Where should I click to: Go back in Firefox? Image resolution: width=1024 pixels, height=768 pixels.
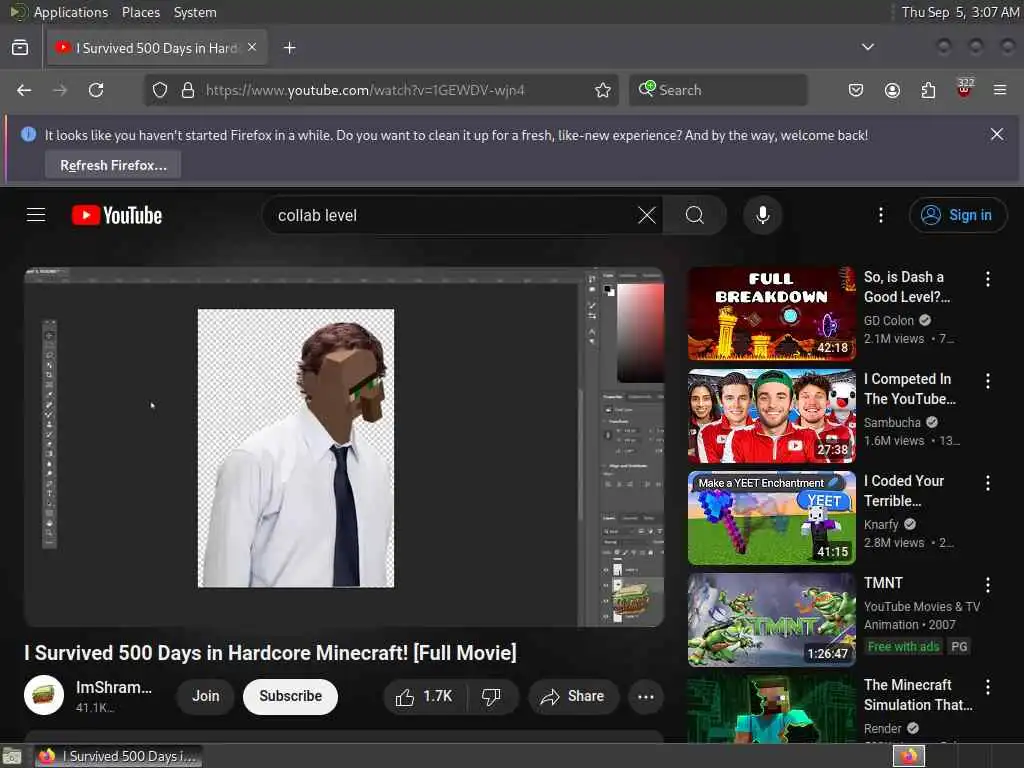tap(24, 90)
